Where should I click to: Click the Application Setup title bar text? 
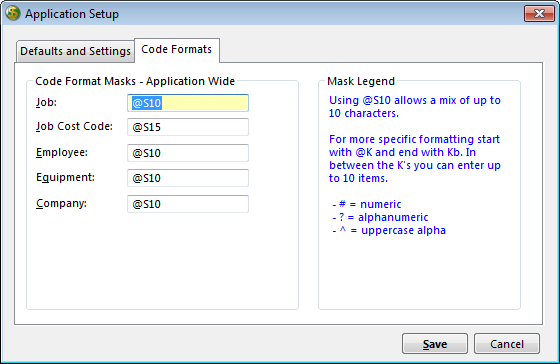click(x=72, y=14)
